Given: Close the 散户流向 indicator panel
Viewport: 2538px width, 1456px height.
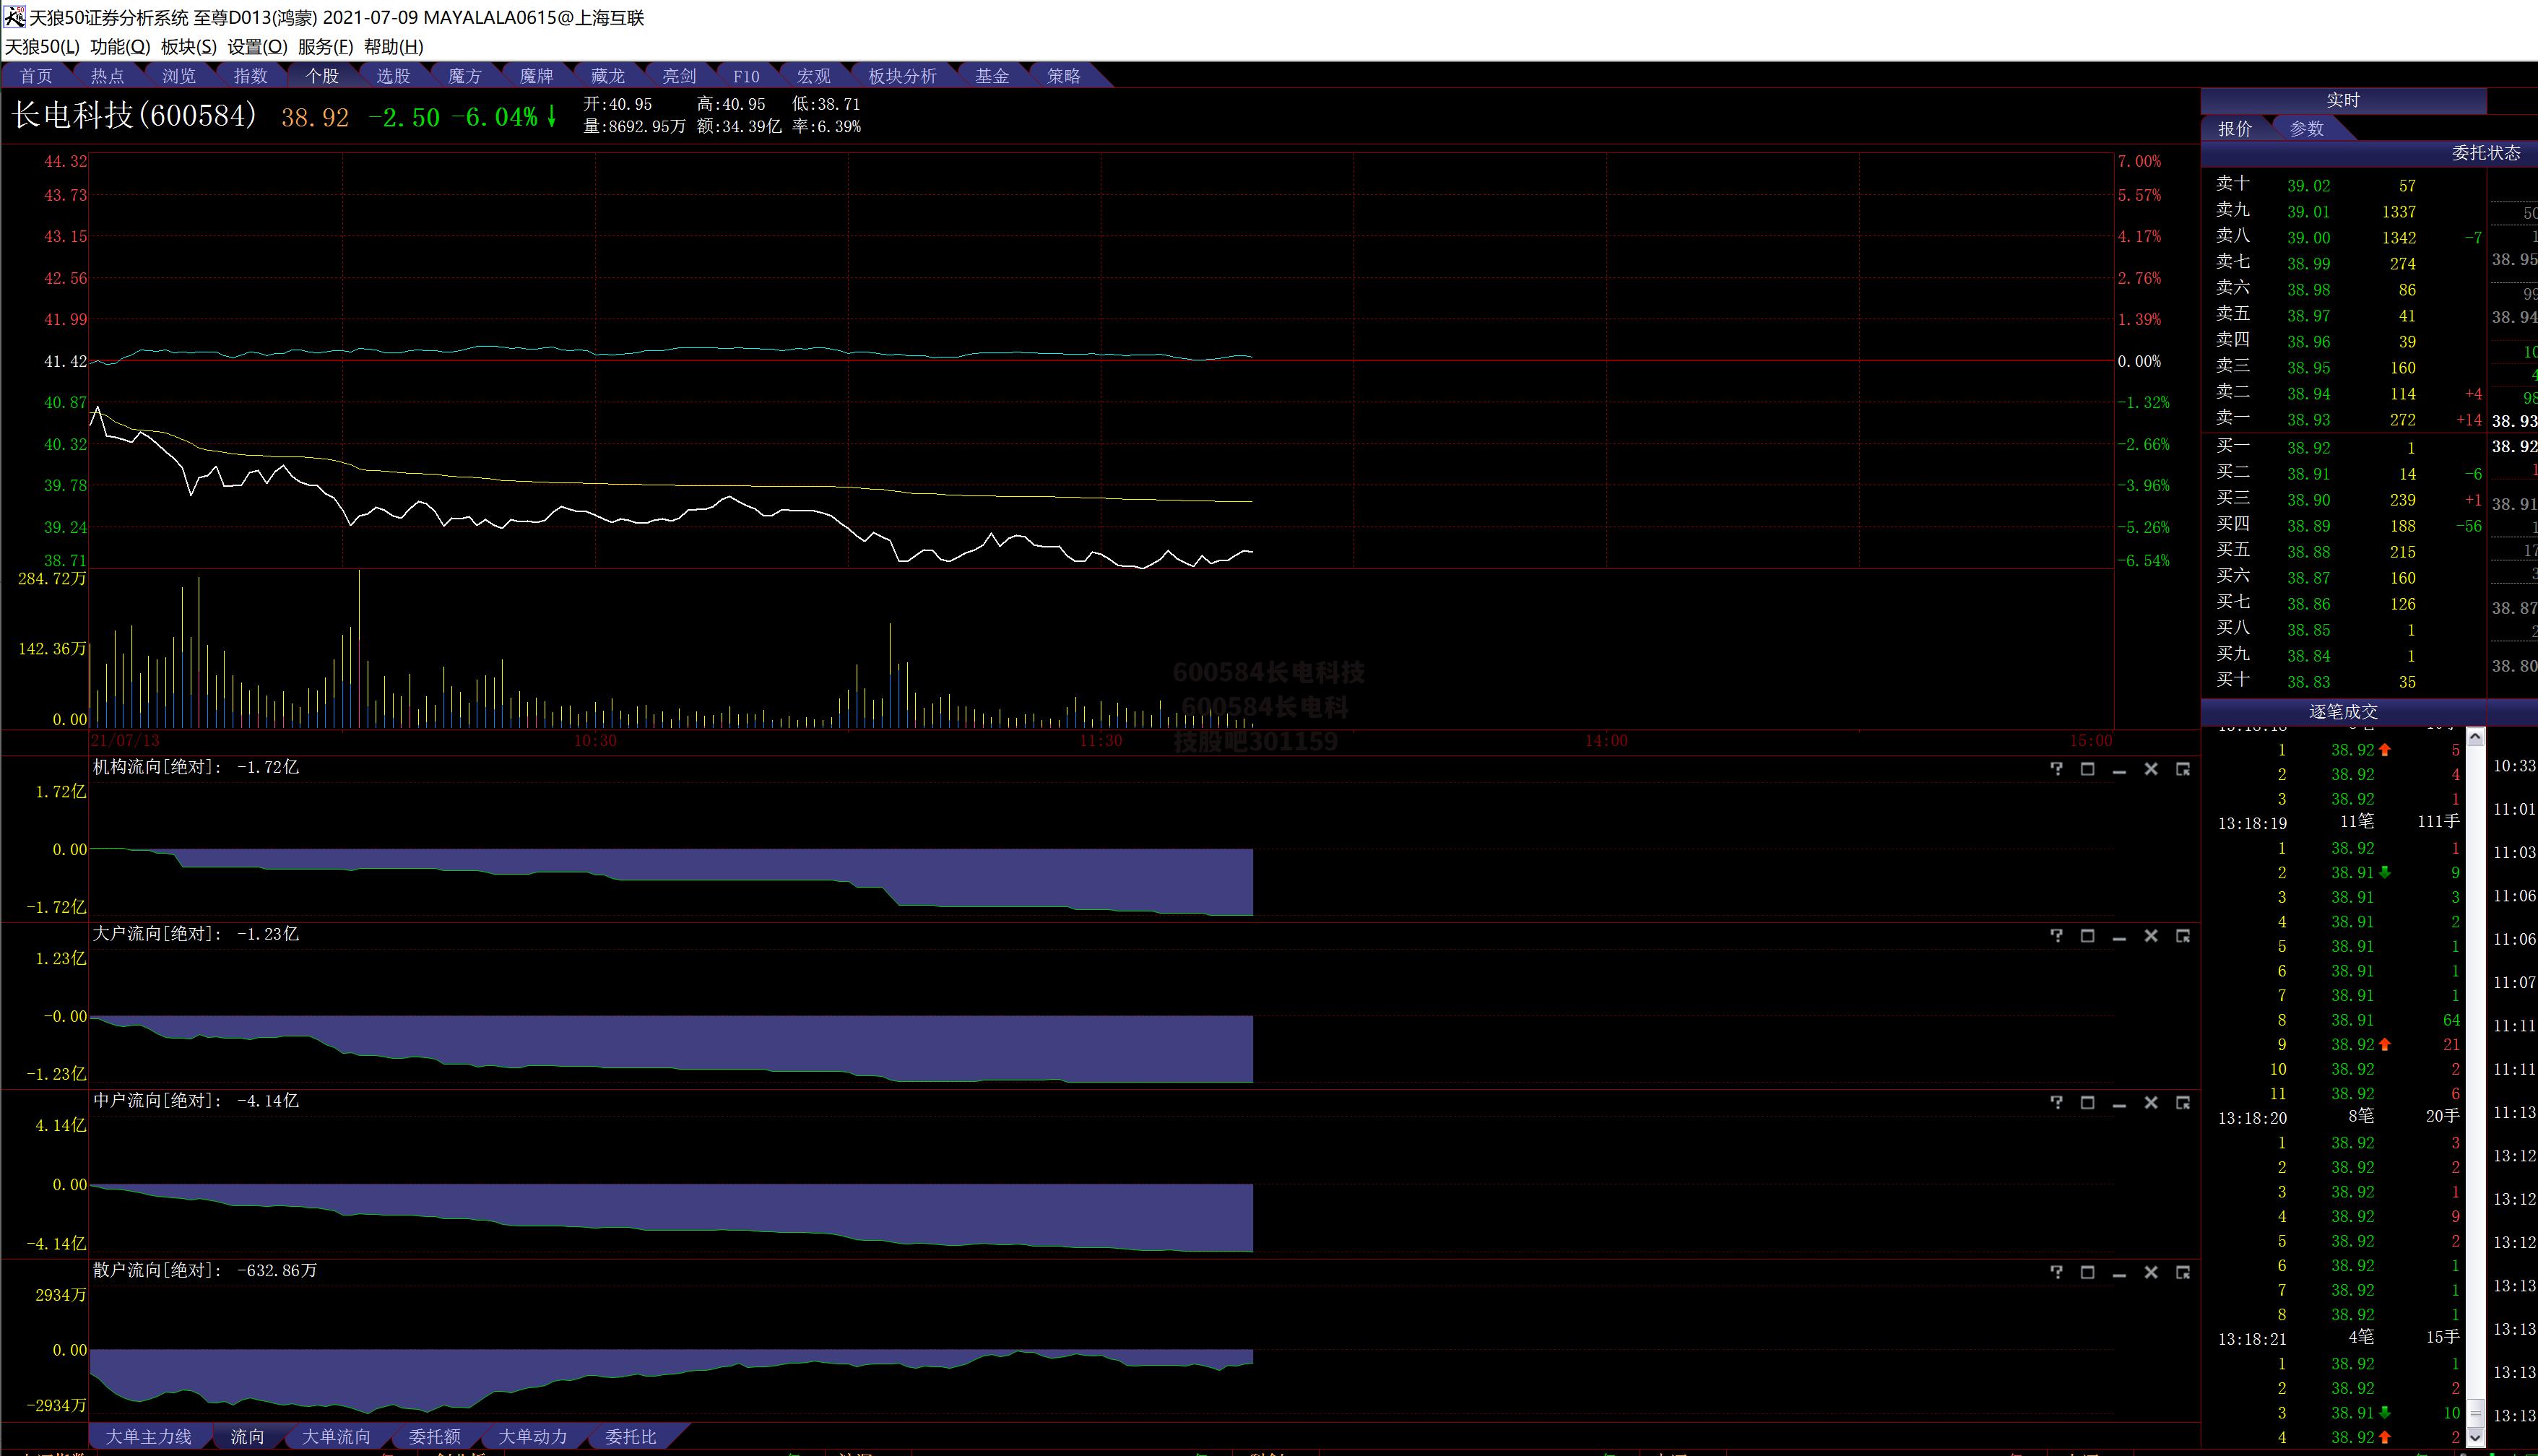Looking at the screenshot, I should (2151, 1272).
